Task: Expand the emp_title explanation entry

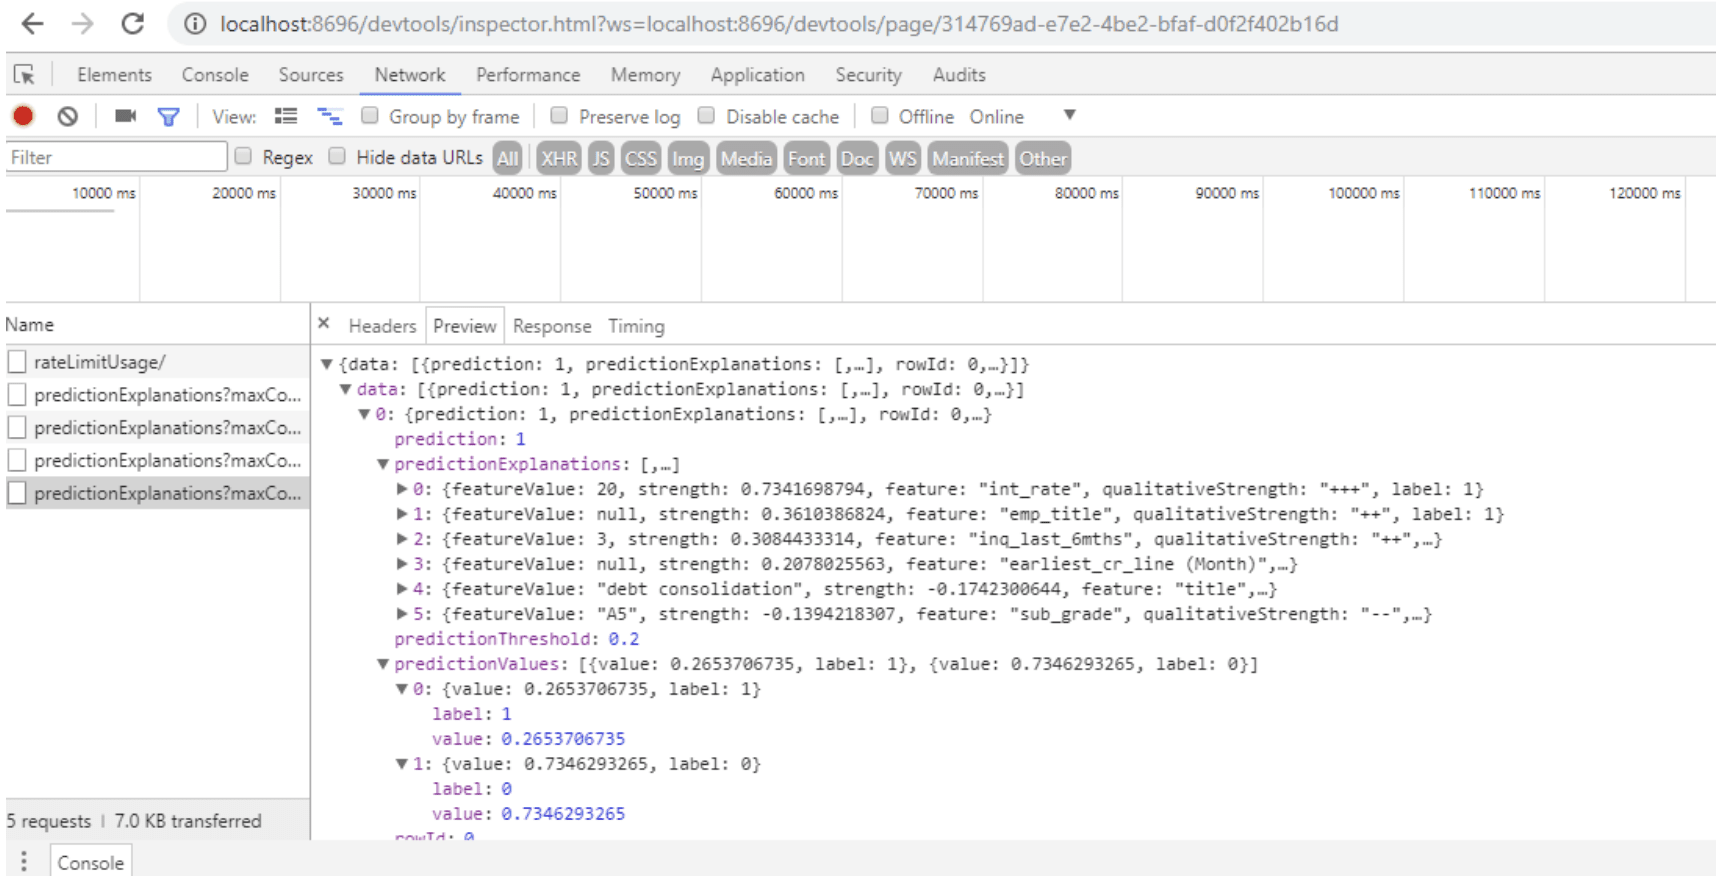Action: pyautogui.click(x=401, y=514)
